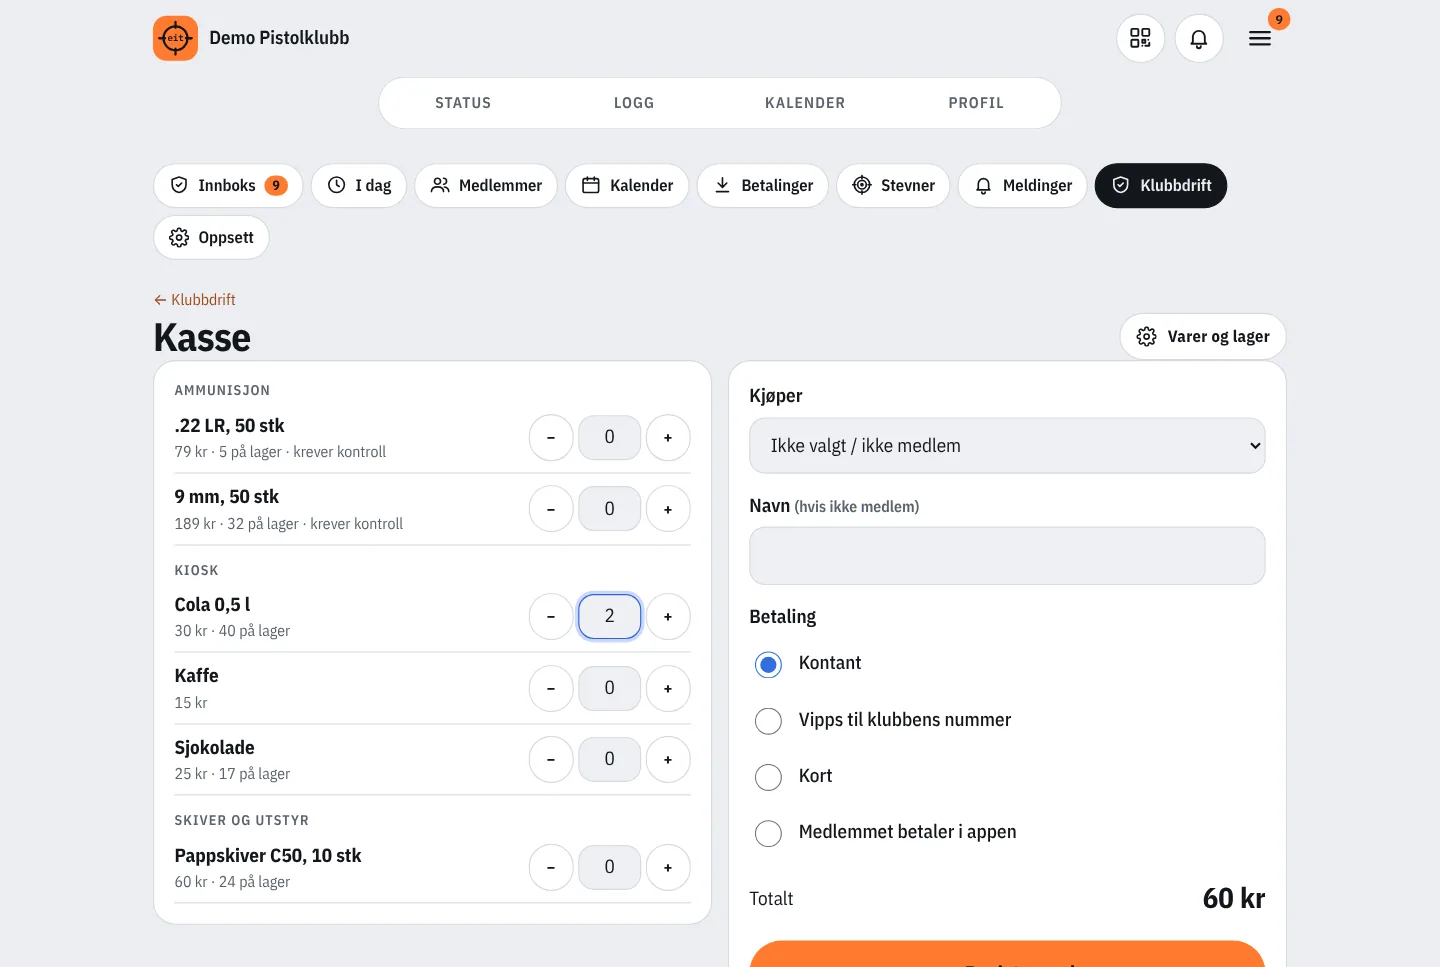Screen dimensions: 1440x967
Task: Open Innboks with 9 unread
Action: (x=228, y=185)
